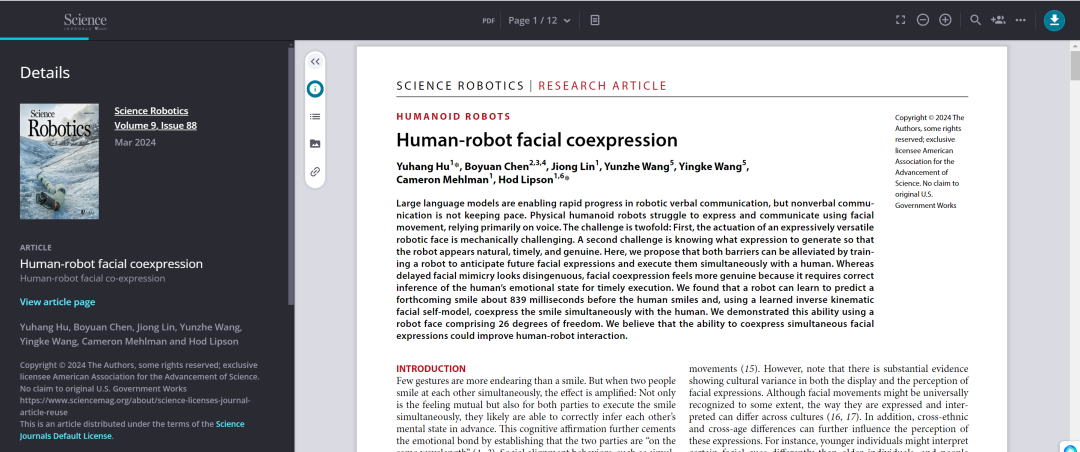Open share with people icon
The height and width of the screenshot is (452, 1080).
(998, 20)
